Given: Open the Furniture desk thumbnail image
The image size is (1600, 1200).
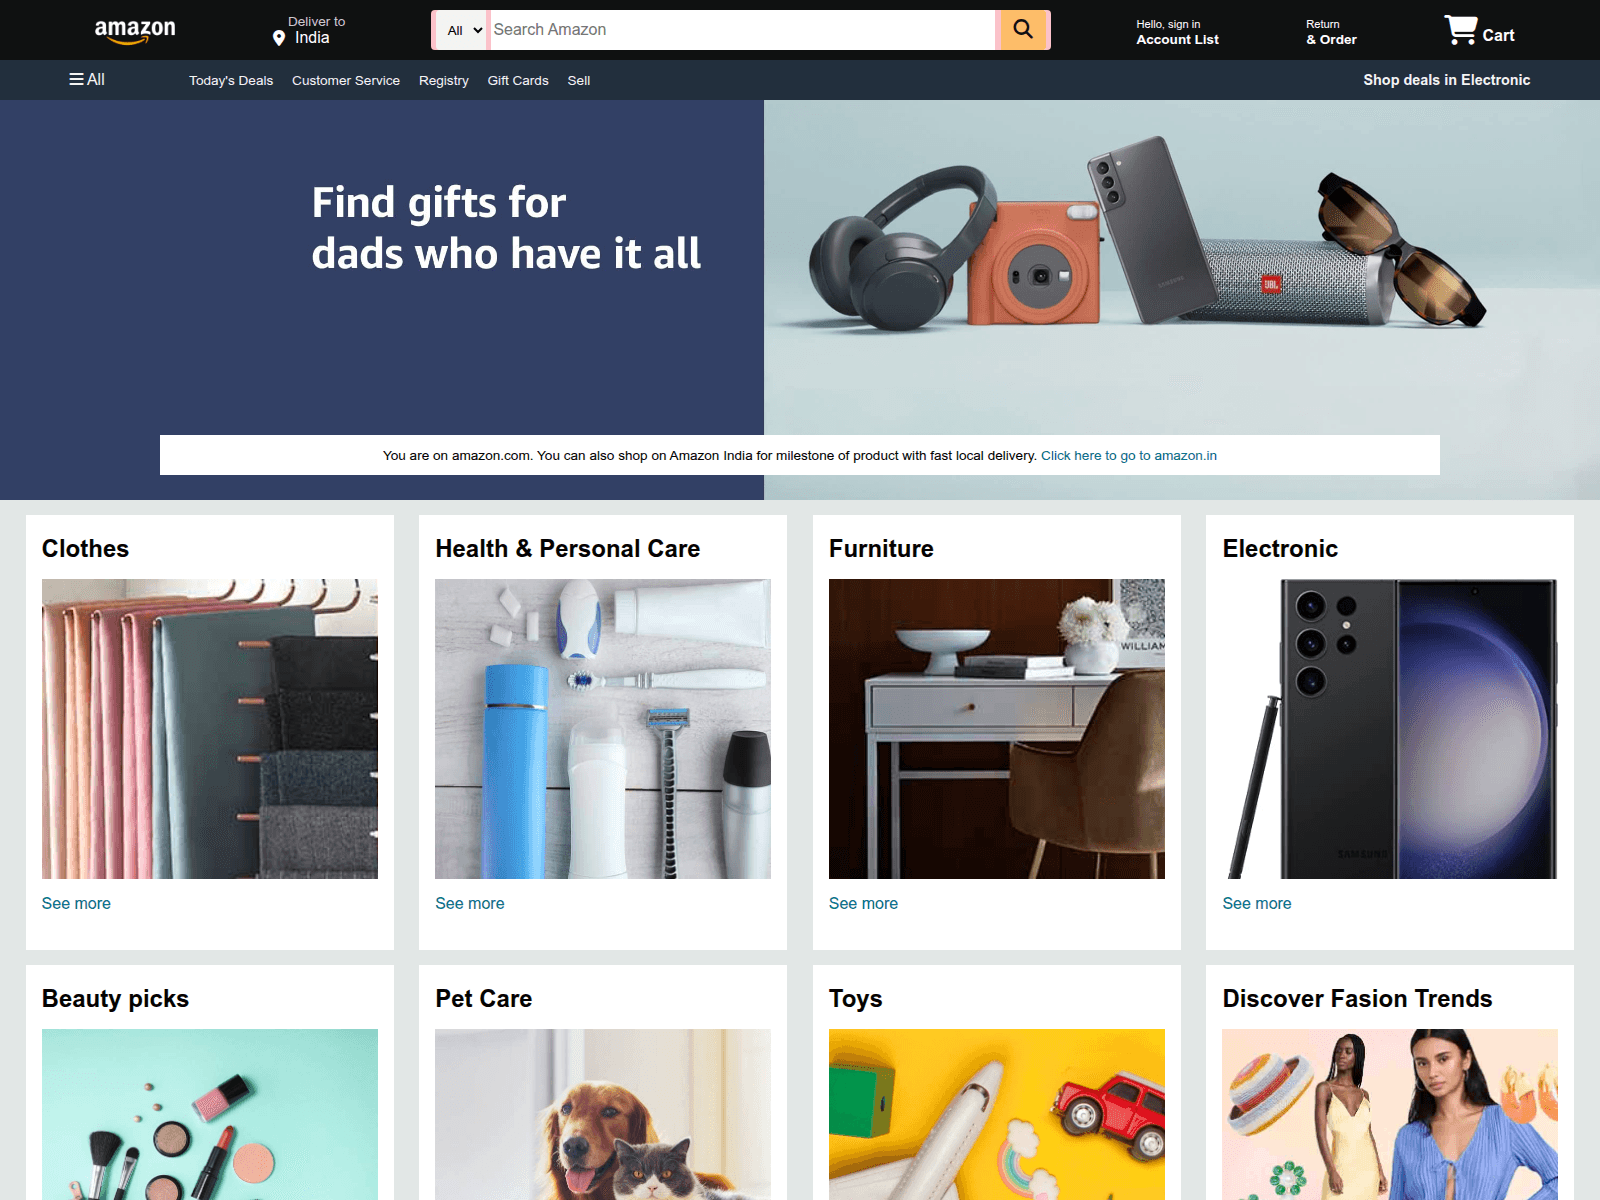Looking at the screenshot, I should 997,729.
